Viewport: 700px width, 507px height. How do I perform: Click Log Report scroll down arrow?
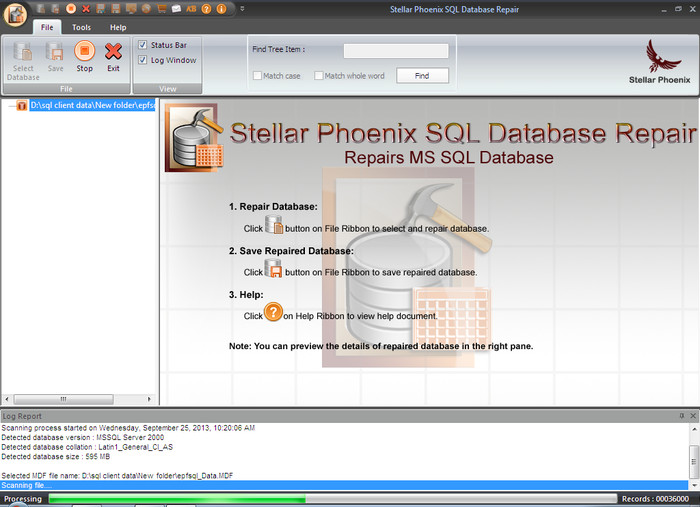tap(694, 485)
